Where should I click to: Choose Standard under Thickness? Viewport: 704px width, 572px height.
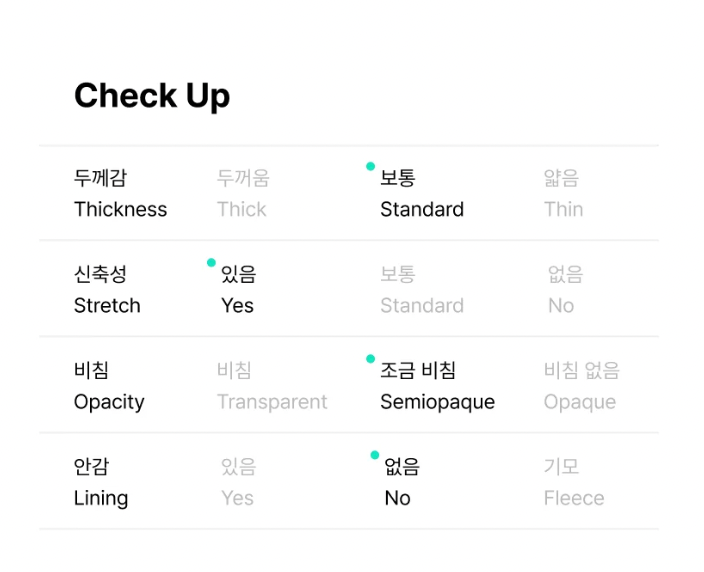pyautogui.click(x=421, y=194)
